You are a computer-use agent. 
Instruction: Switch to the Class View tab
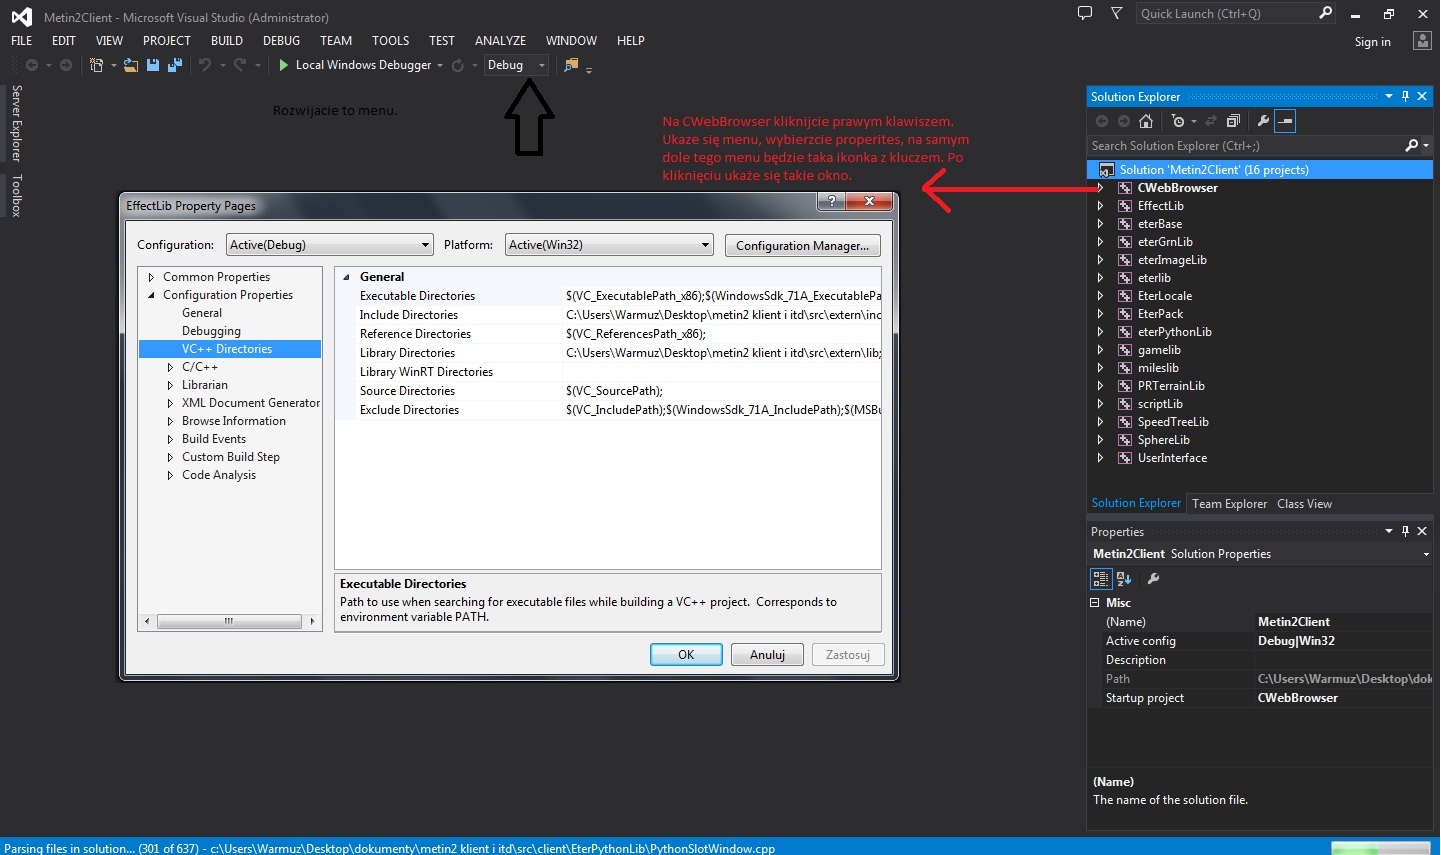[x=1304, y=504]
